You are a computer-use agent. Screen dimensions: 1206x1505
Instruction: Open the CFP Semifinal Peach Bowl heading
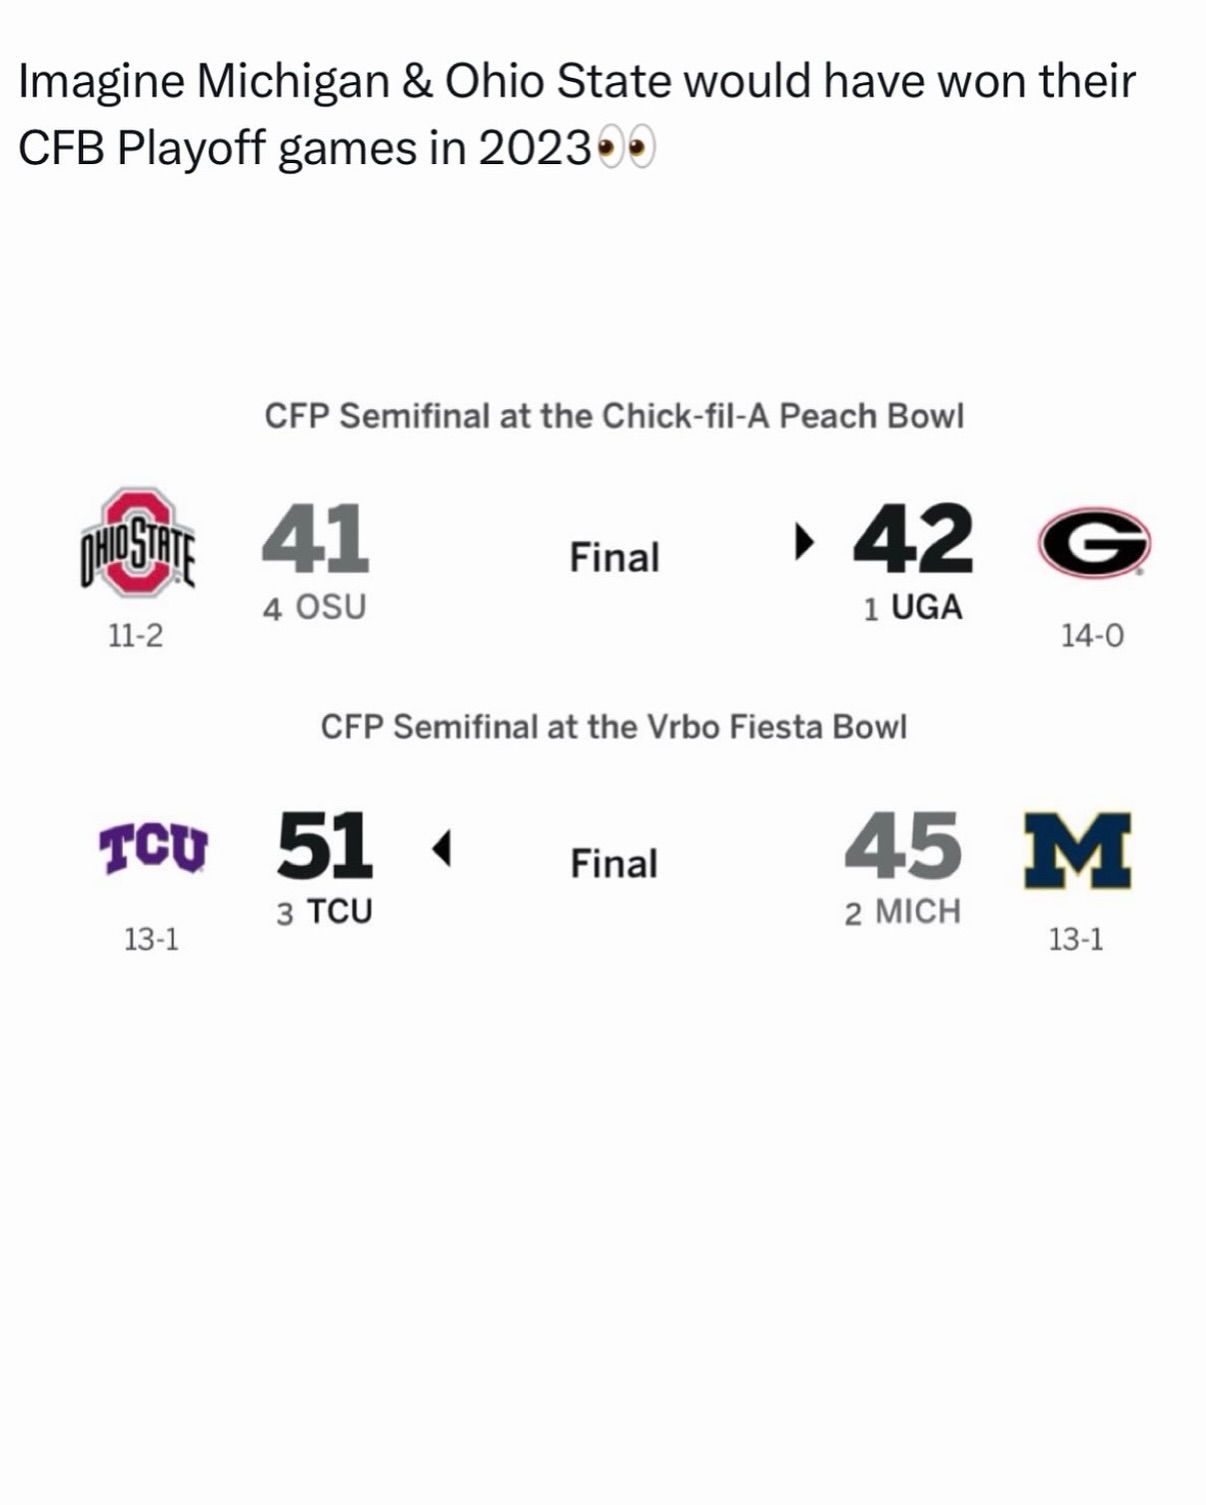point(614,416)
